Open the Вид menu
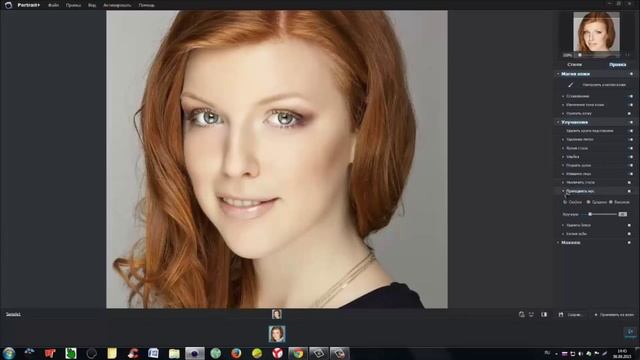Image resolution: width=640 pixels, height=360 pixels. pos(92,5)
